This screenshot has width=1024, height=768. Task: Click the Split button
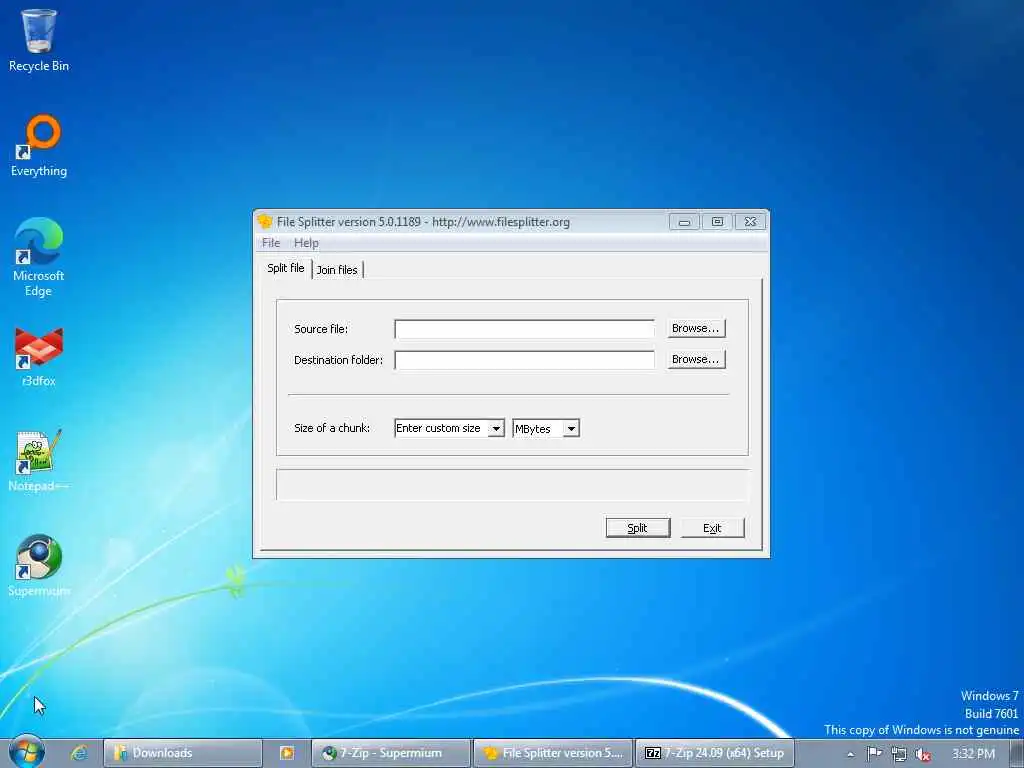click(x=637, y=528)
